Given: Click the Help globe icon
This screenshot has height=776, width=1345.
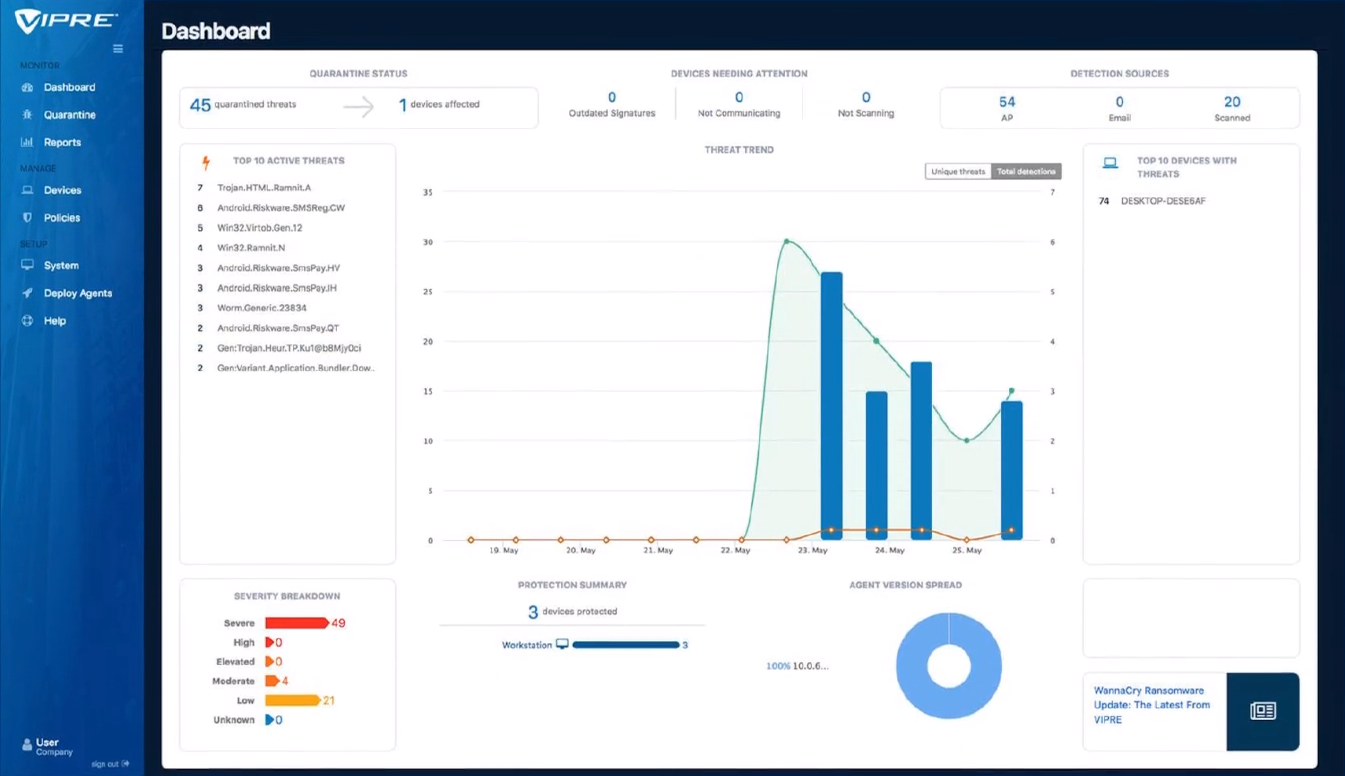Looking at the screenshot, I should coord(27,321).
